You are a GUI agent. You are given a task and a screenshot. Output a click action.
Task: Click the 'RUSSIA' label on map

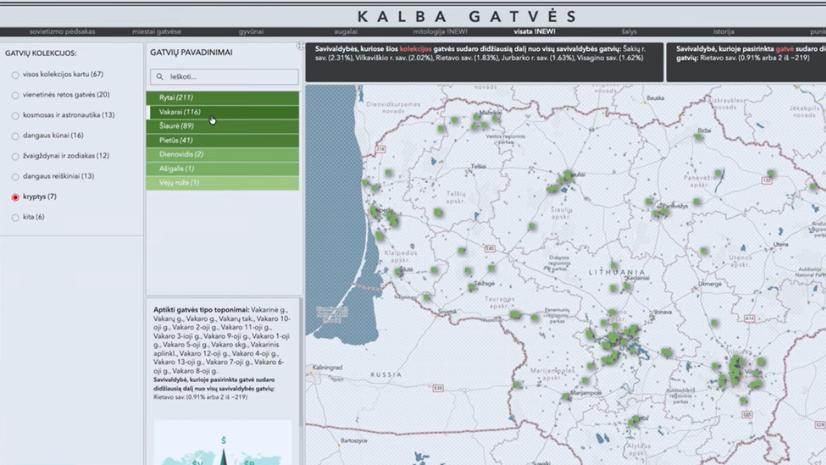(x=386, y=375)
